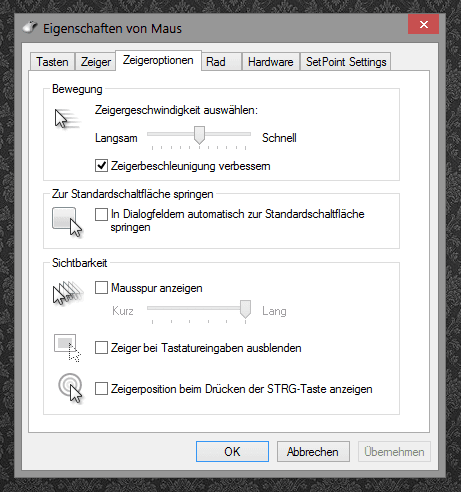Uncheck Zeigerbeschleunigung verbessern
461x492 pixels.
coord(101,166)
